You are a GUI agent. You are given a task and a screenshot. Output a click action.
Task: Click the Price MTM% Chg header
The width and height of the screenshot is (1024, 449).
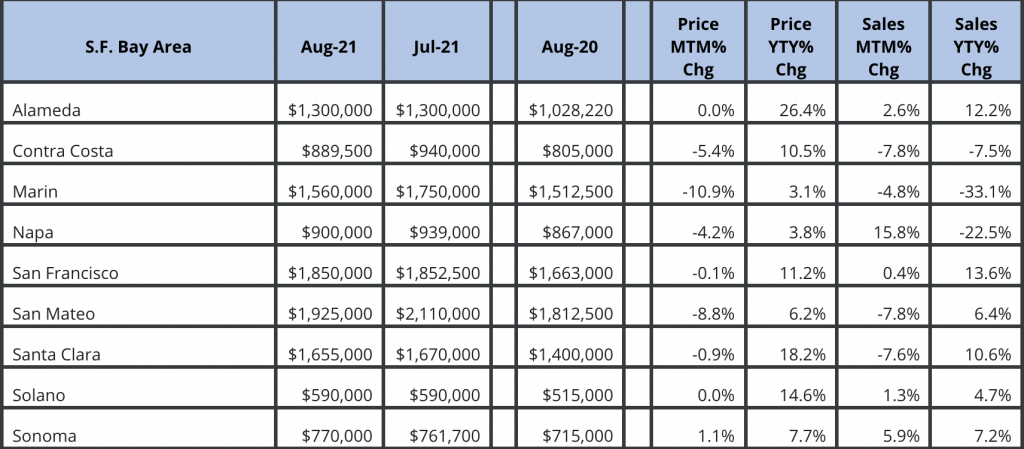[697, 46]
